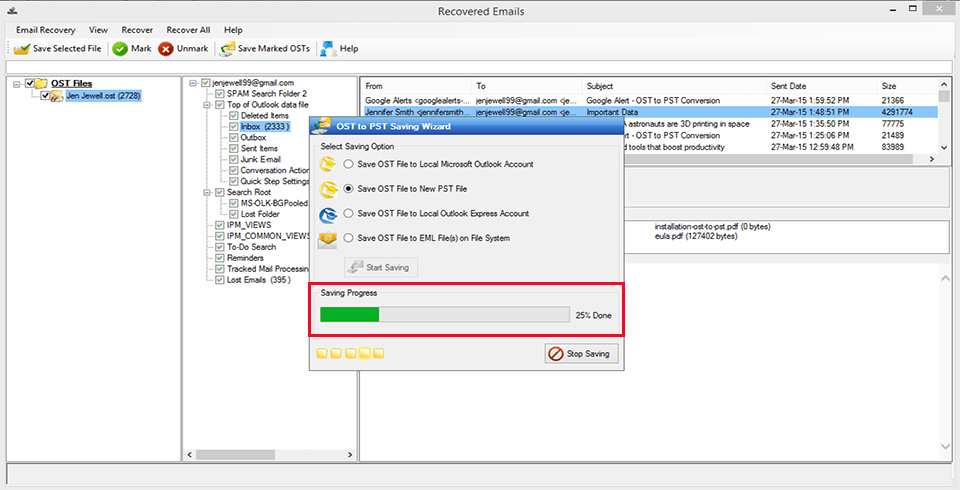Select the Lost Folder tree item
The width and height of the screenshot is (960, 490).
tap(260, 214)
